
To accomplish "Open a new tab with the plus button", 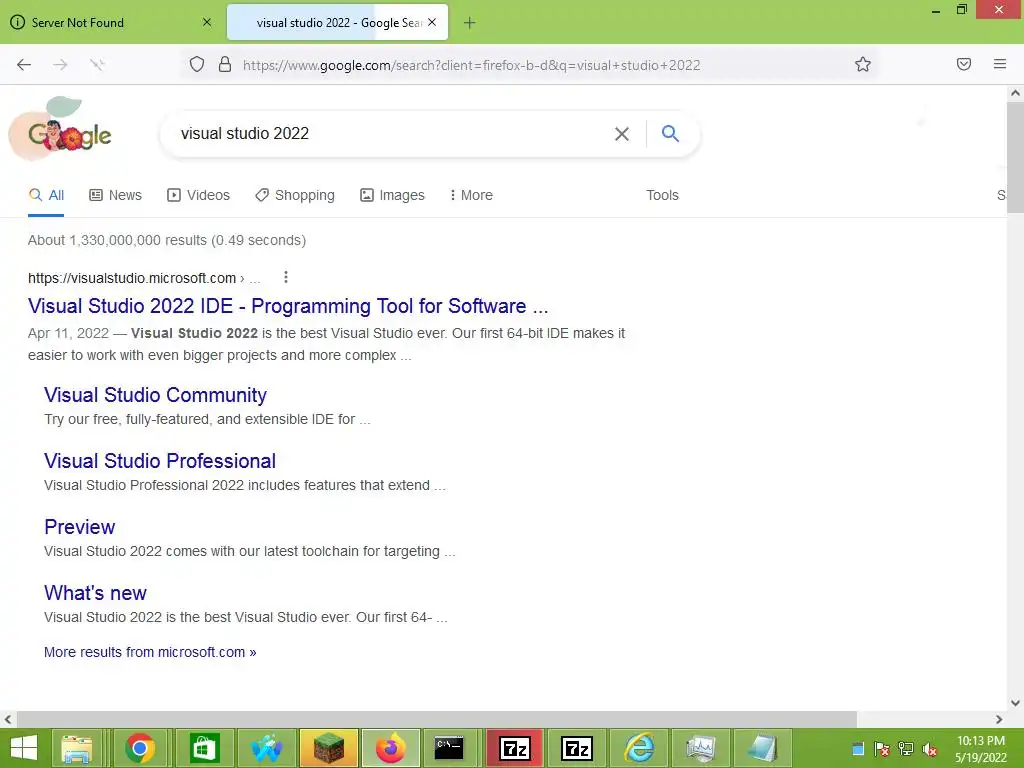I will pos(470,23).
